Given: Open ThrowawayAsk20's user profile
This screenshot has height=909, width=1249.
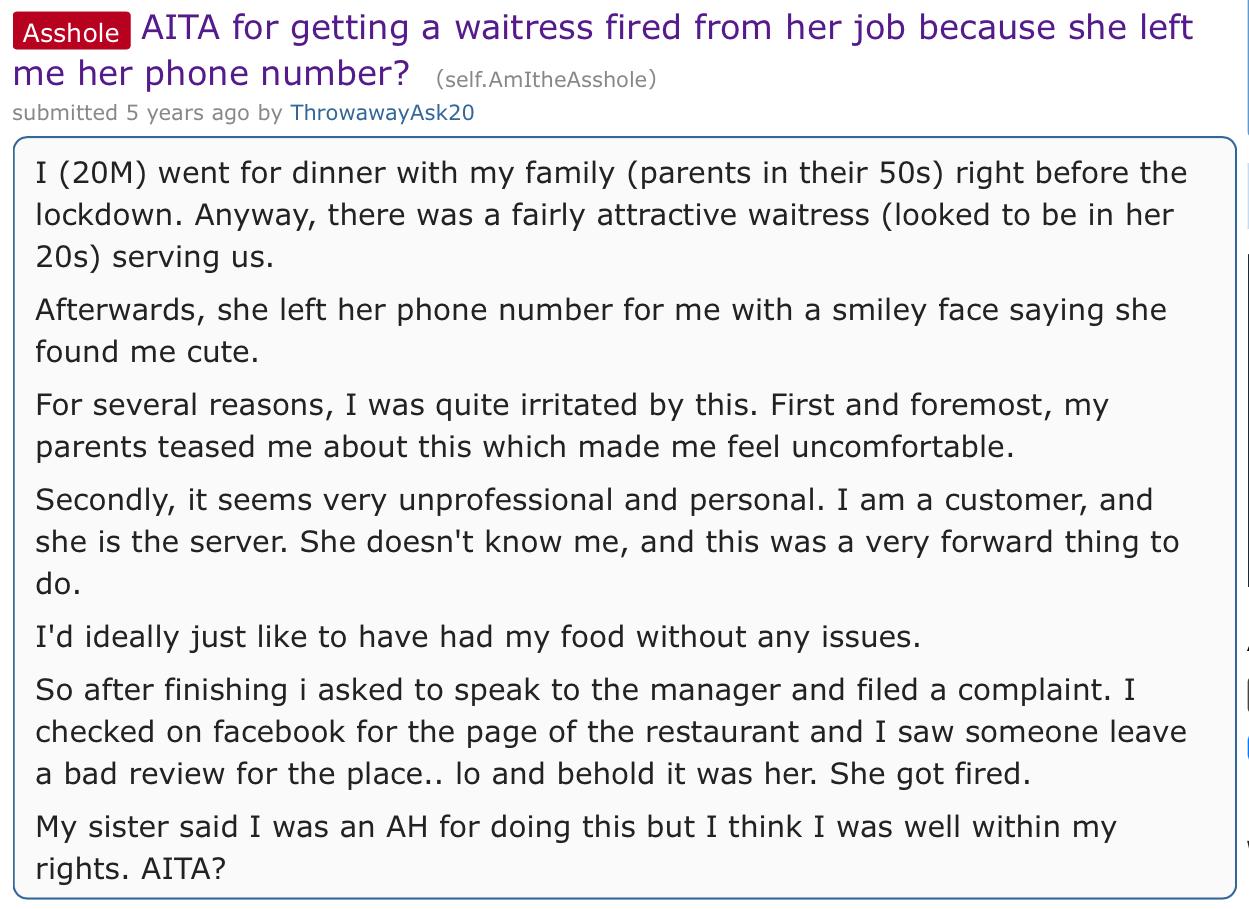Looking at the screenshot, I should coord(382,112).
